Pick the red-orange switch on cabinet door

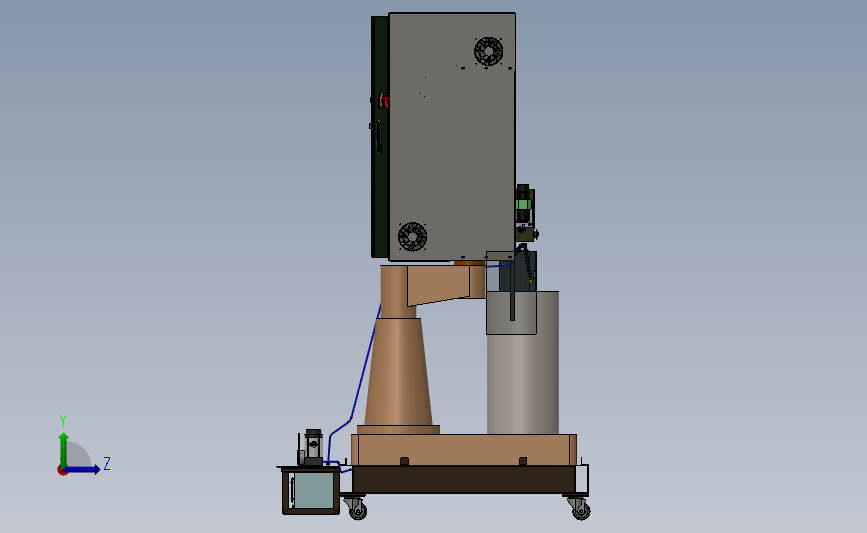(384, 101)
